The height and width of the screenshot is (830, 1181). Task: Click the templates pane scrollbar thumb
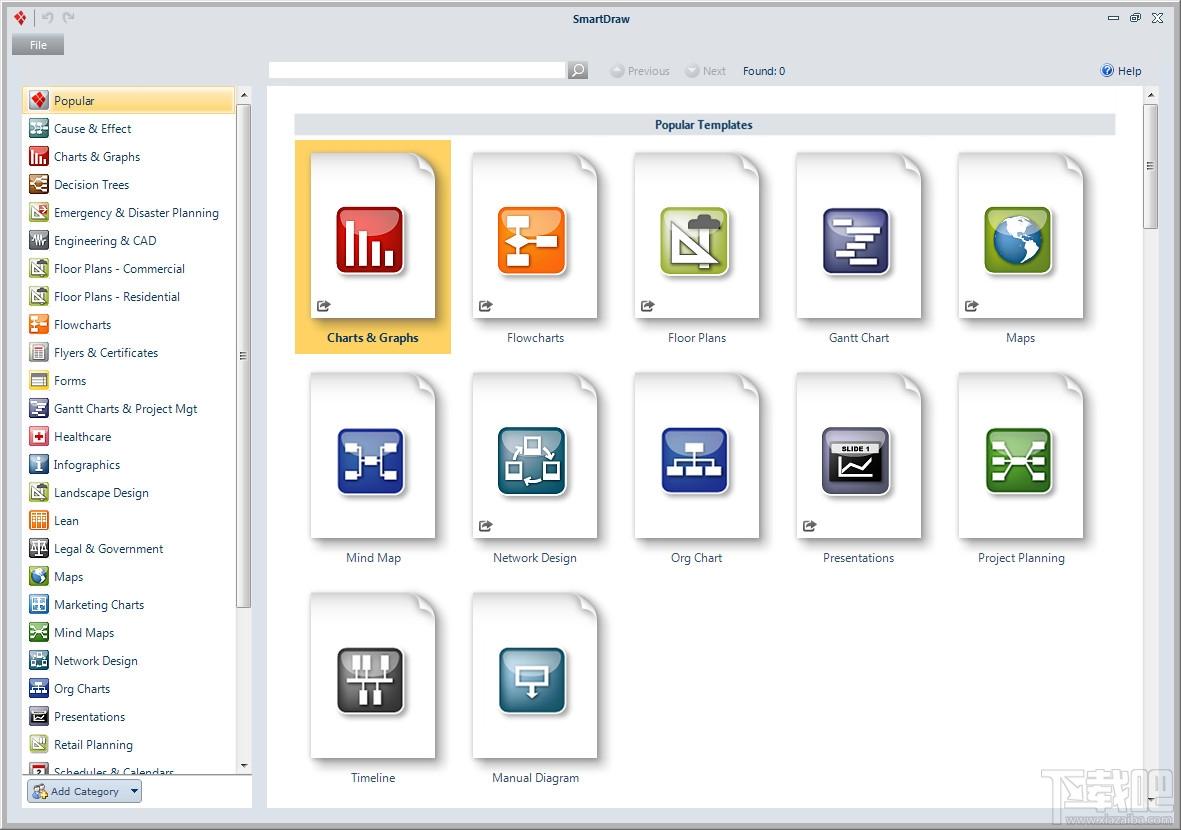1149,166
